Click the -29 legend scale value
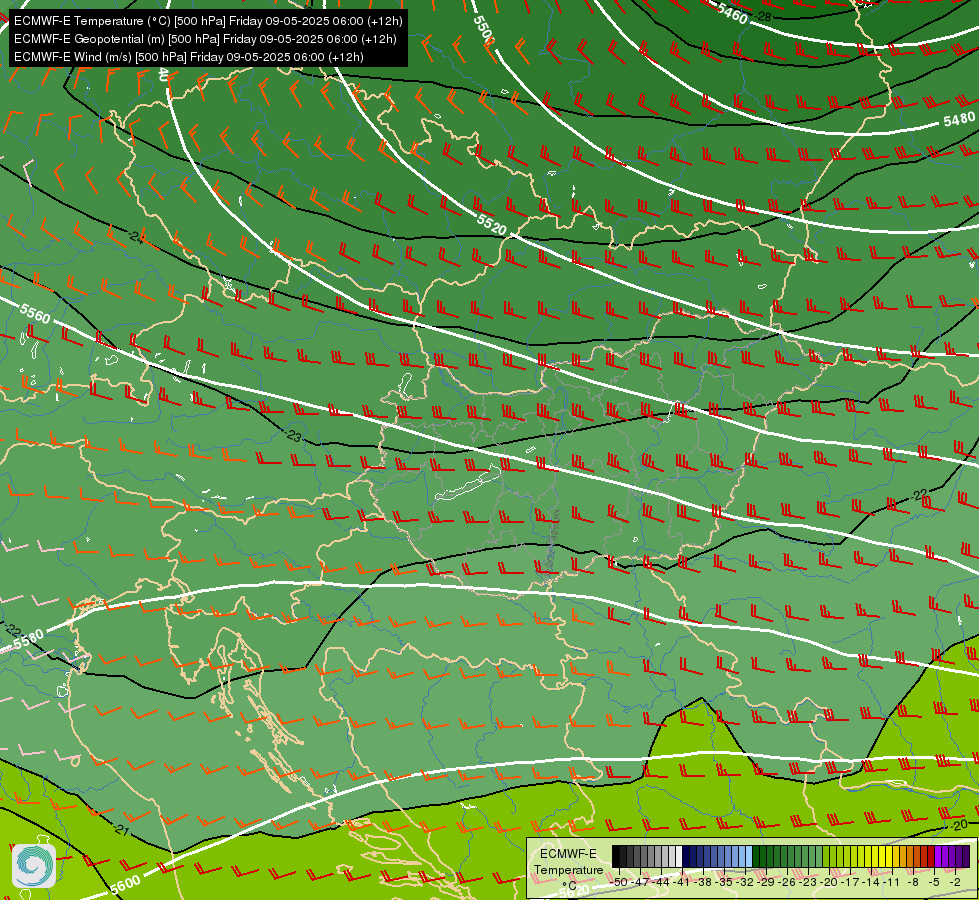This screenshot has width=979, height=900. (x=766, y=883)
